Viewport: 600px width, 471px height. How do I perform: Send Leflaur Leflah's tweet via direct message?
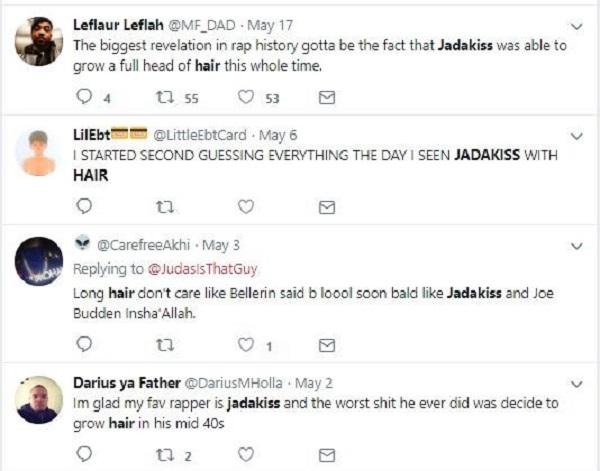pos(326,98)
